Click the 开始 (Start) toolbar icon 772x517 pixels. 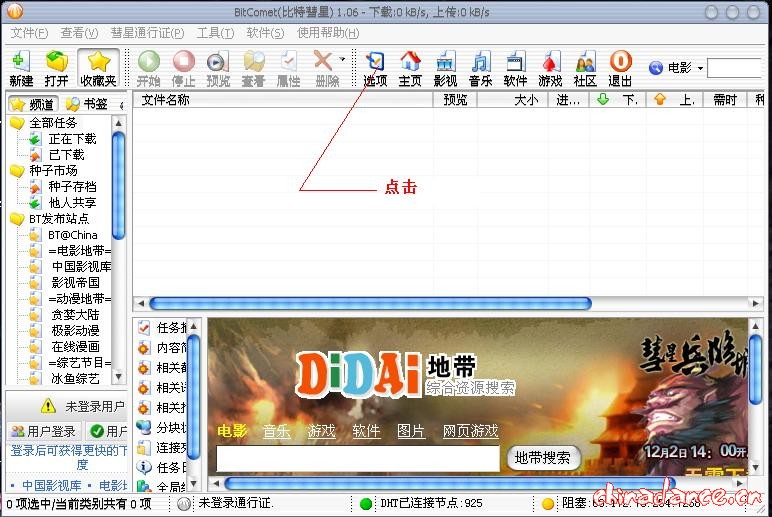(x=149, y=68)
